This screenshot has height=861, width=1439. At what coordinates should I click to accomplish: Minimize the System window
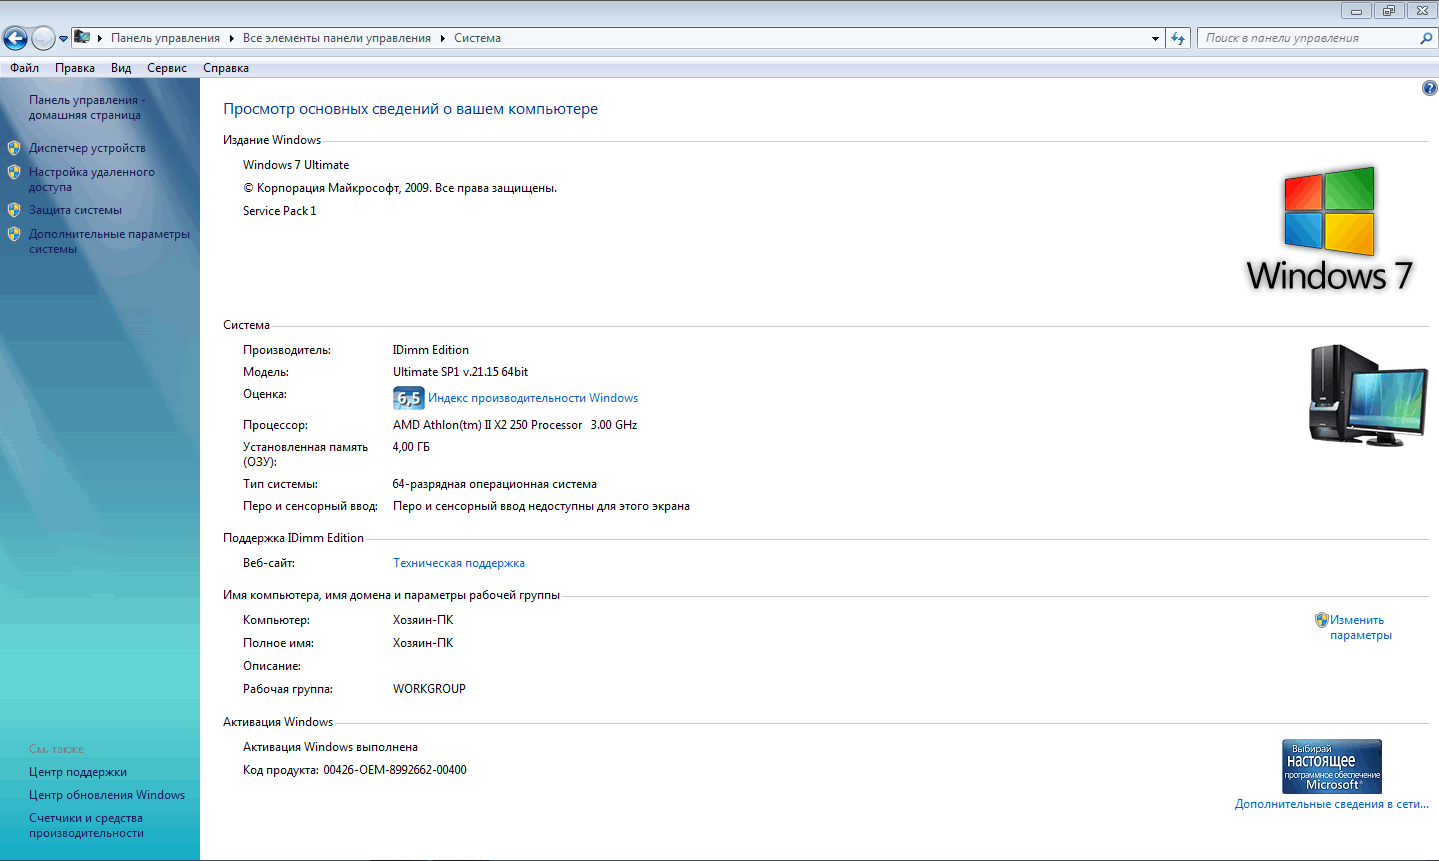(x=1356, y=11)
